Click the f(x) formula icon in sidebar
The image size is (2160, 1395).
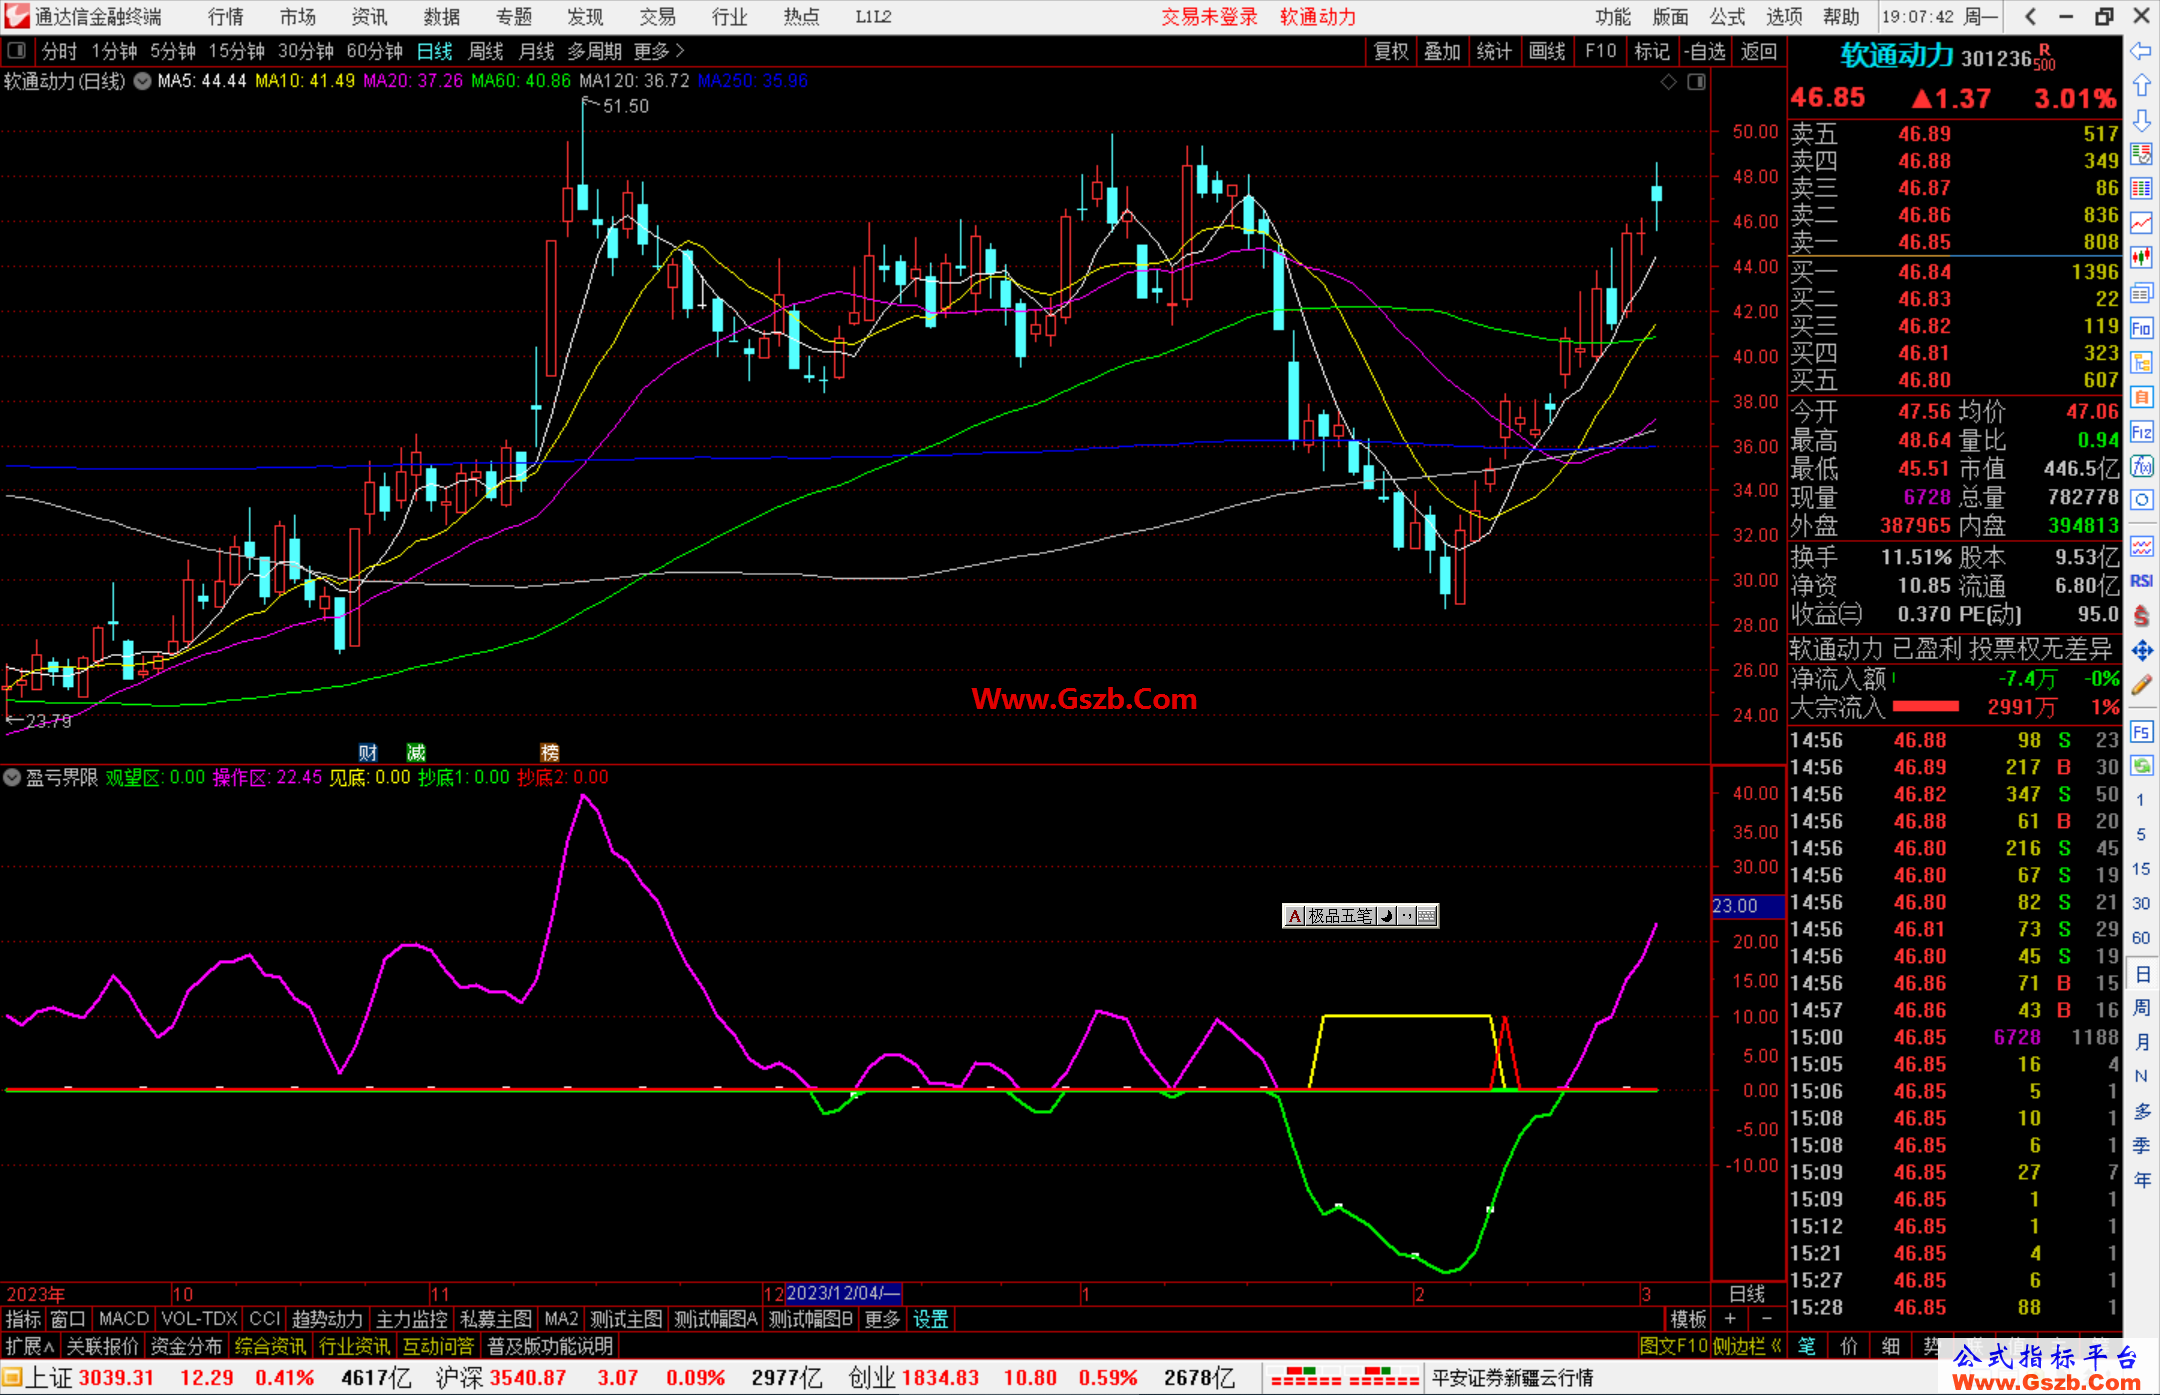[x=2141, y=466]
